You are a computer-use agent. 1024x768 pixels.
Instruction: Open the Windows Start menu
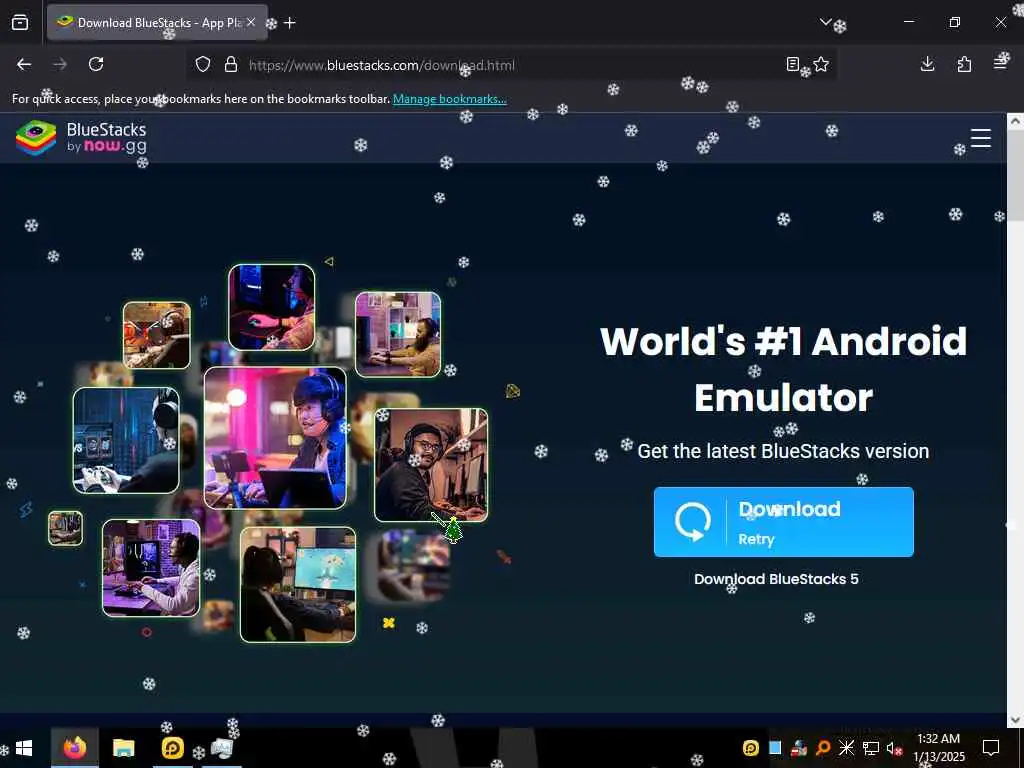point(24,748)
